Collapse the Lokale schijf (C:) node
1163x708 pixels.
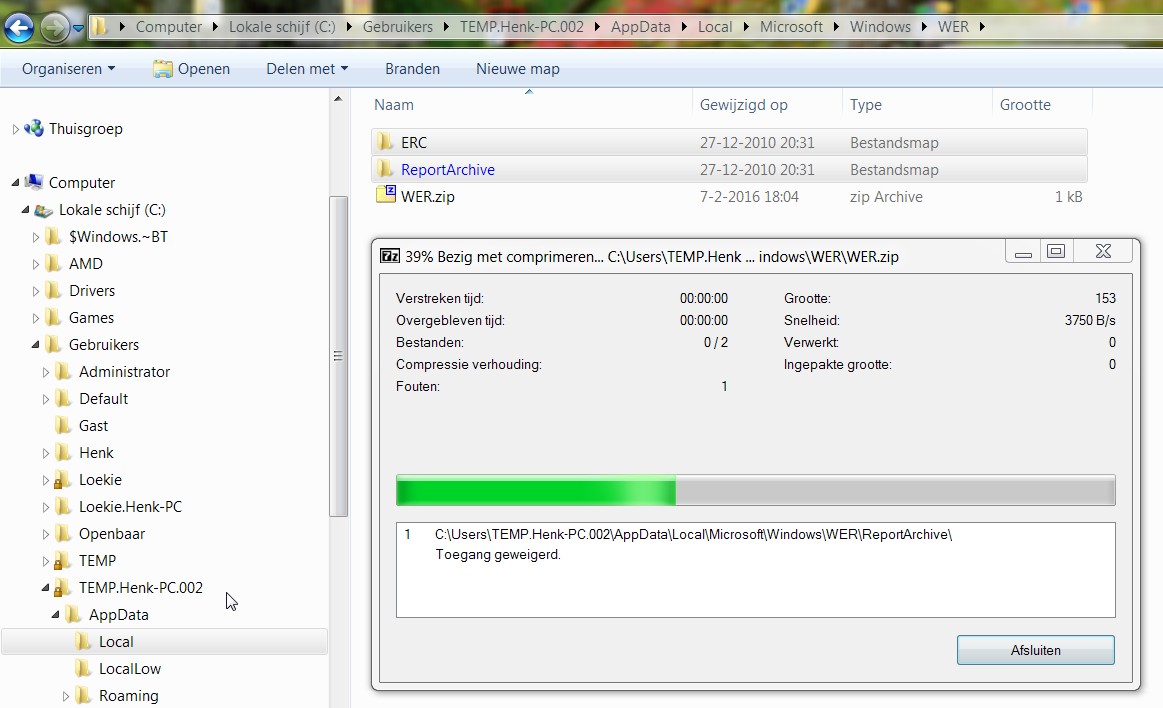click(x=25, y=210)
